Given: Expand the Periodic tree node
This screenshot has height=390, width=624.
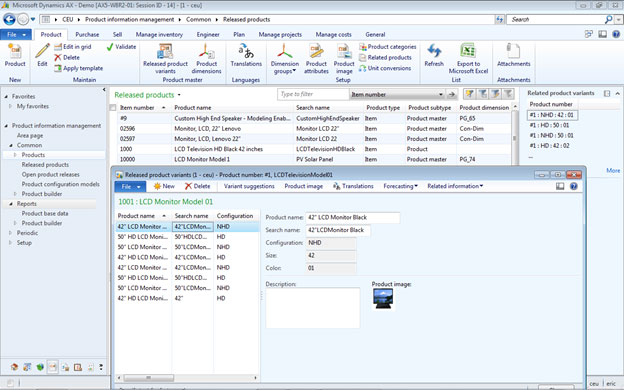Looking at the screenshot, I should pyautogui.click(x=11, y=233).
